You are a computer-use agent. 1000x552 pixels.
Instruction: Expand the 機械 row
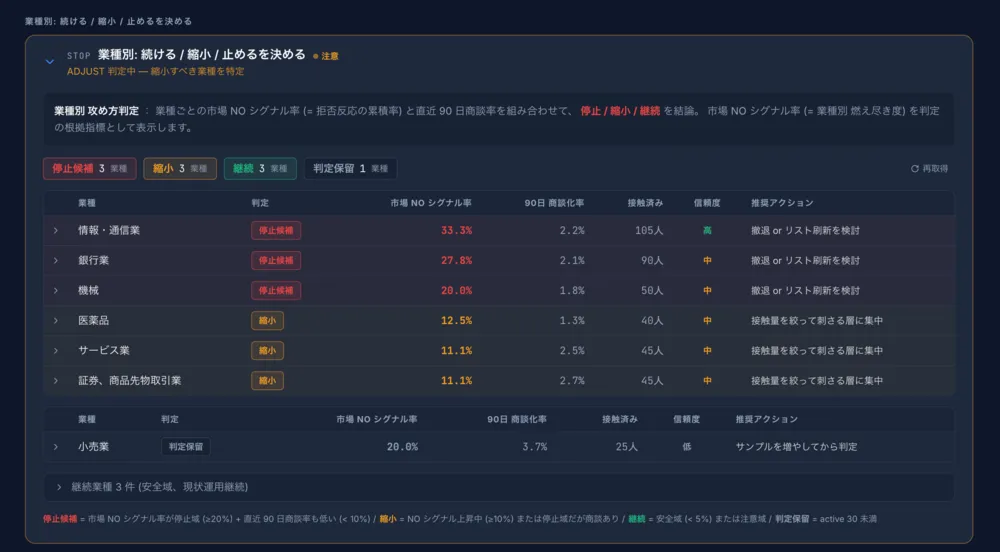55,291
